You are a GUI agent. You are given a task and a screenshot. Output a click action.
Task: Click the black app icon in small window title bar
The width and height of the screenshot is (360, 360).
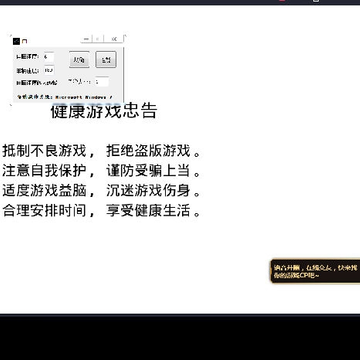(x=16, y=41)
